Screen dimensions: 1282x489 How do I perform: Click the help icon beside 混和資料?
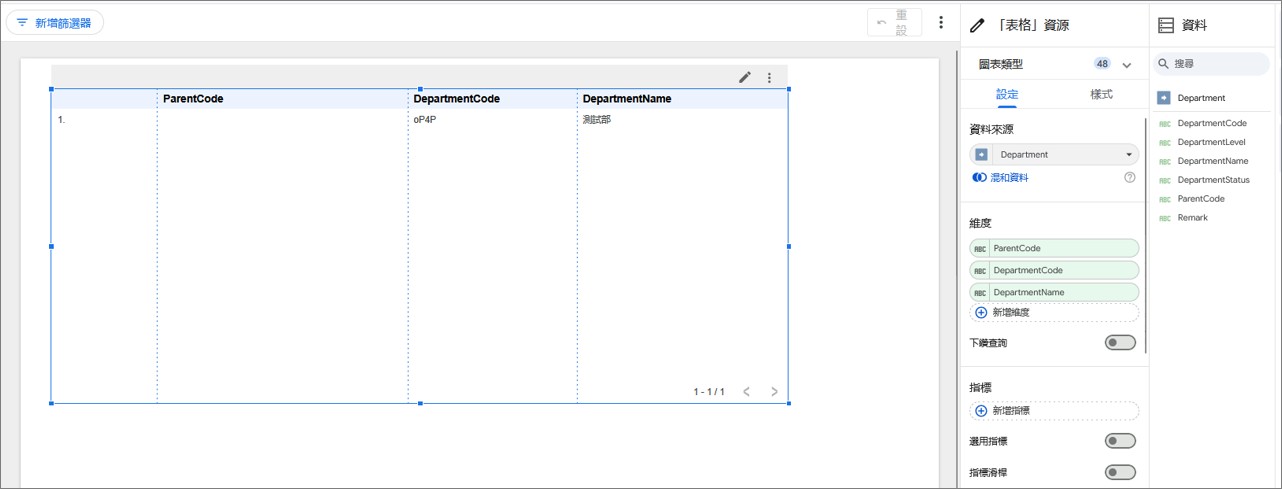(1130, 177)
